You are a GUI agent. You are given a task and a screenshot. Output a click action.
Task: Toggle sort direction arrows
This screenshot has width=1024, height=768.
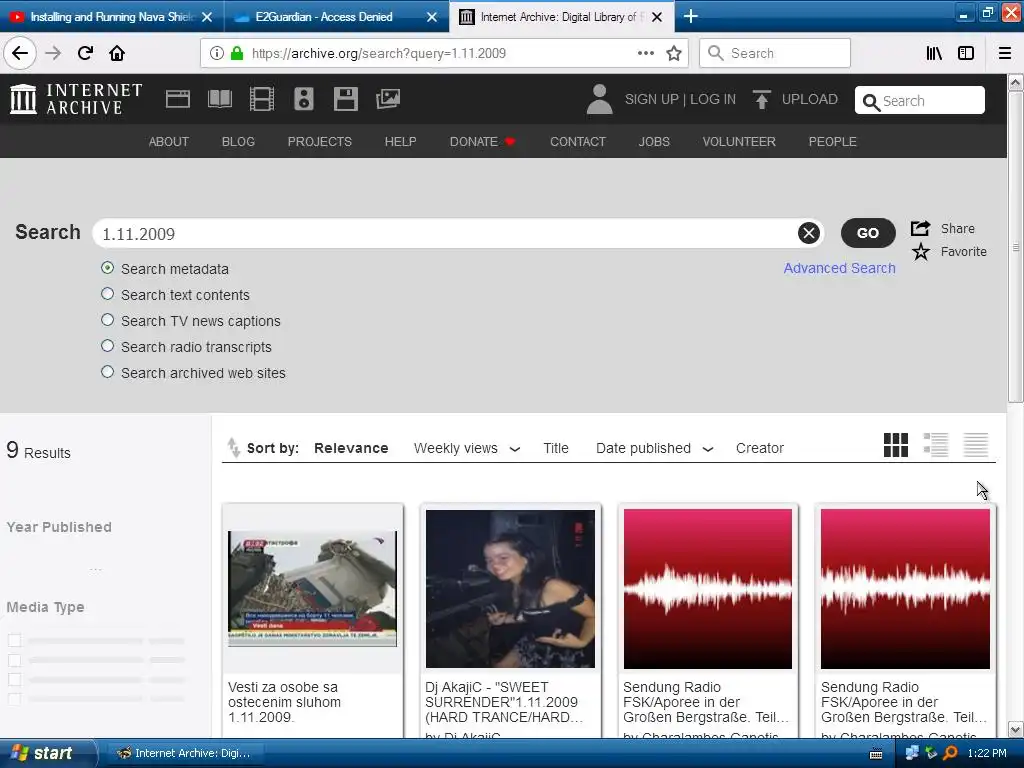(x=233, y=448)
